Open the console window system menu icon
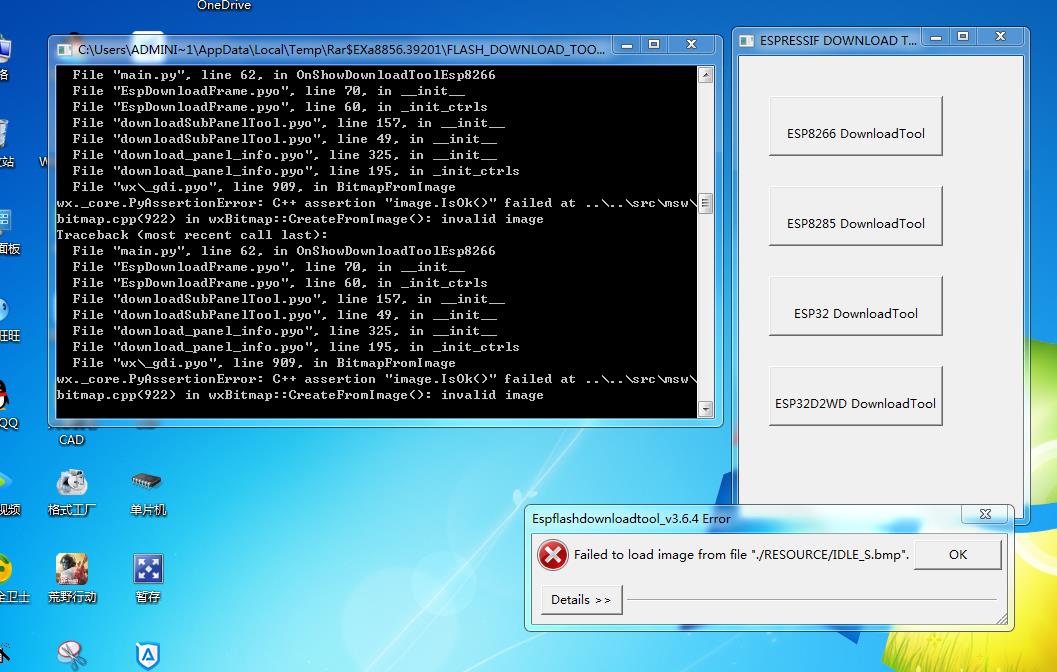 click(65, 50)
